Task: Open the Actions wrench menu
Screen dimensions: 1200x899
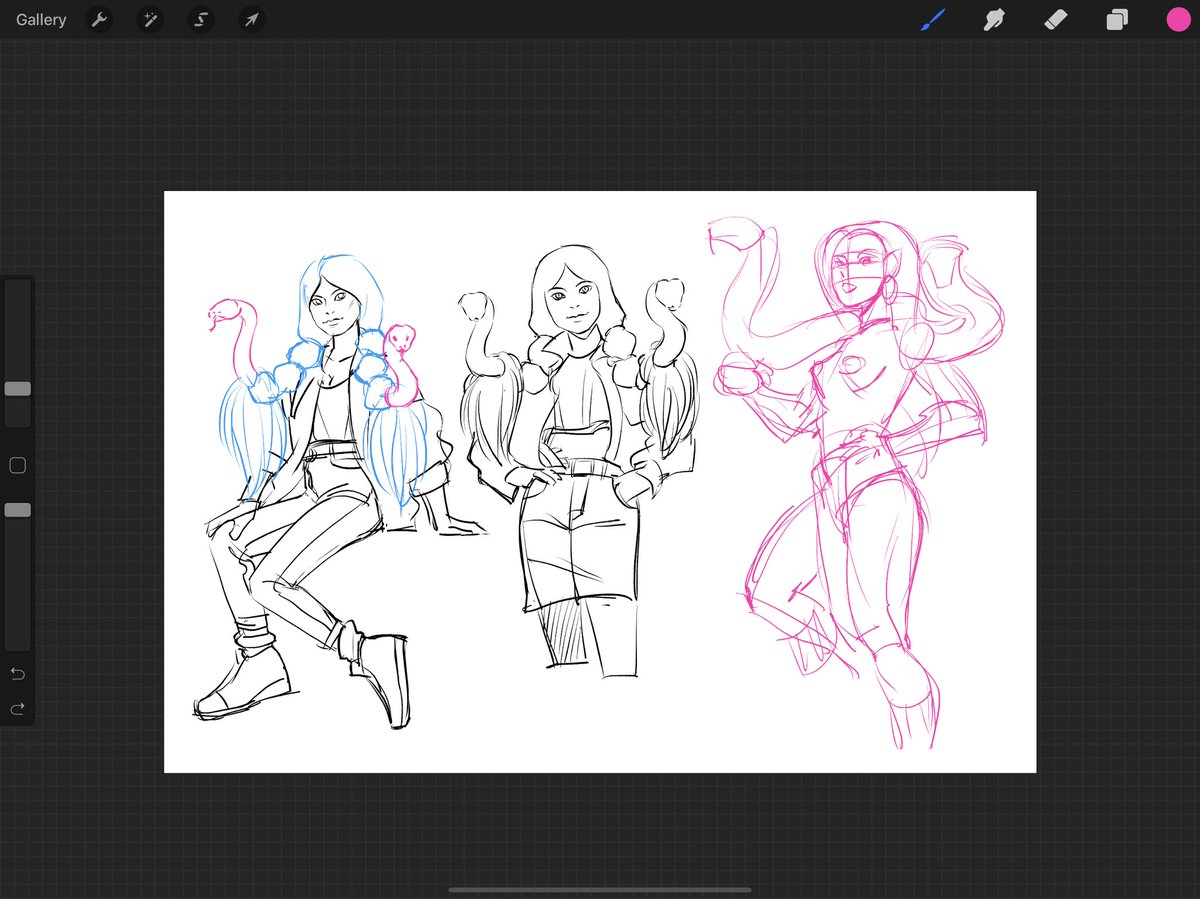Action: [99, 20]
